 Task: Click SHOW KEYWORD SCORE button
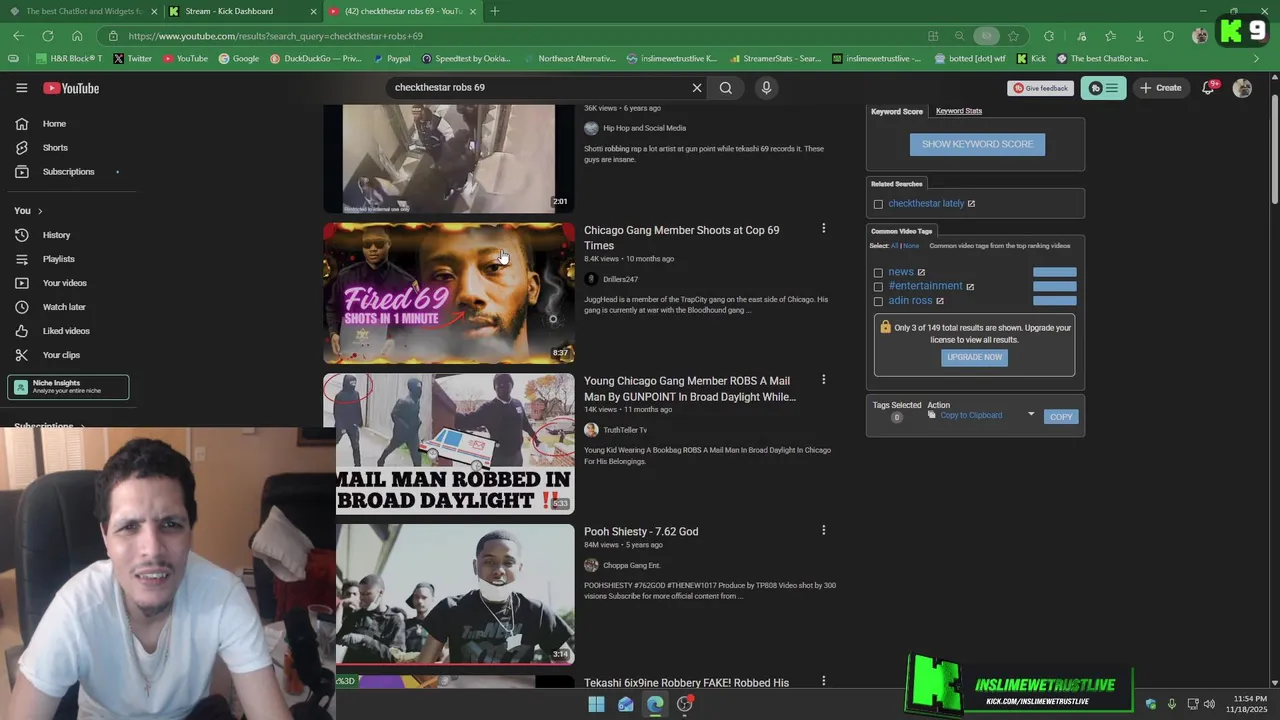point(977,144)
